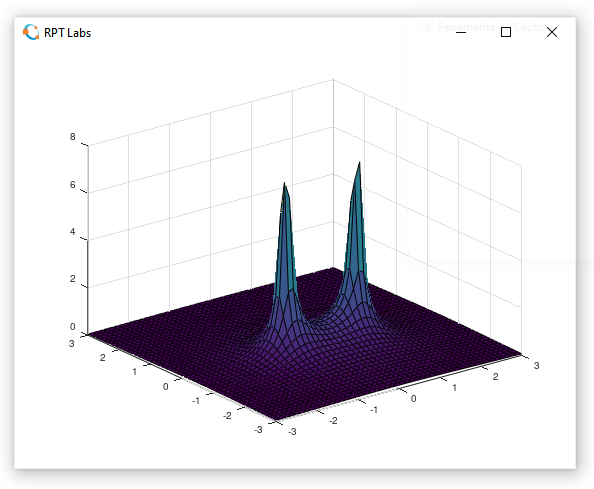Click label 1 on the left-side horizontal axis
Viewport: 594px width, 489px height.
point(134,372)
